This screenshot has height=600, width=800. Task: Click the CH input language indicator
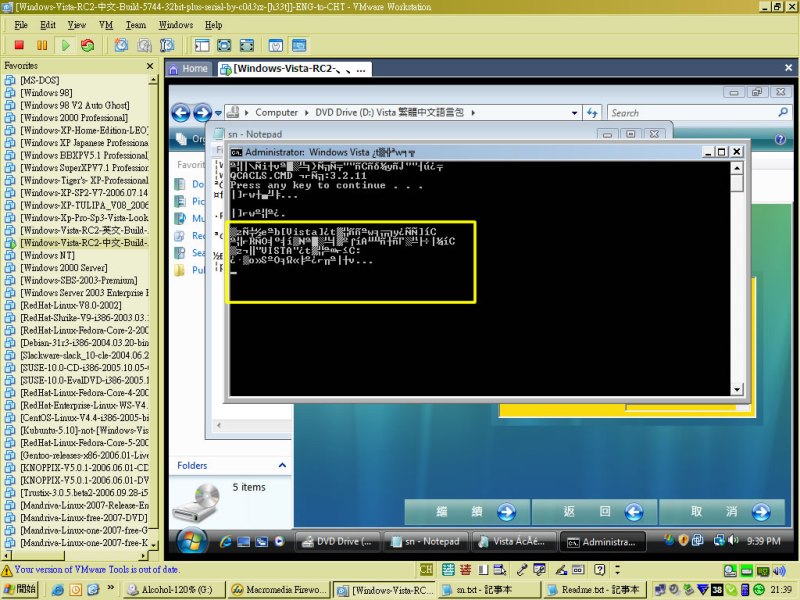[x=426, y=569]
